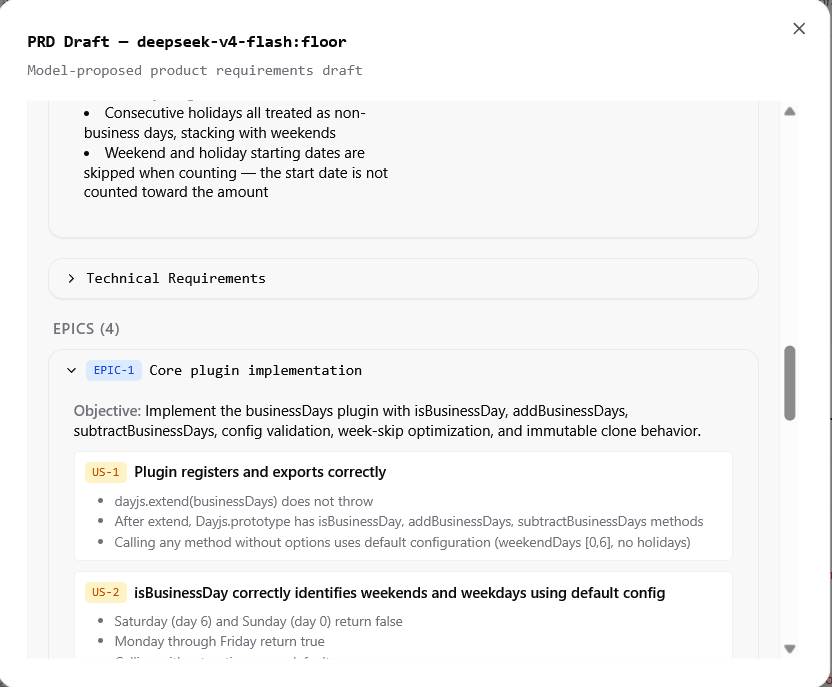This screenshot has width=832, height=687.
Task: Click the US-1 story badge
Action: click(106, 472)
